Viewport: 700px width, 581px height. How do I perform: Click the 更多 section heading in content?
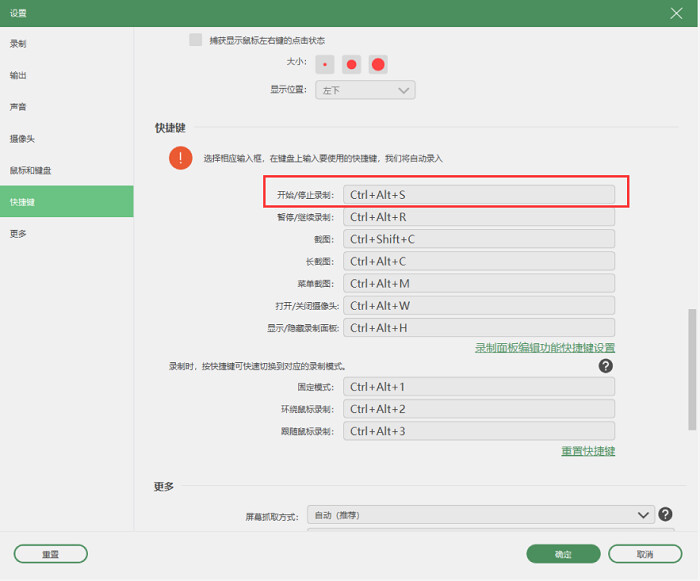(x=164, y=486)
